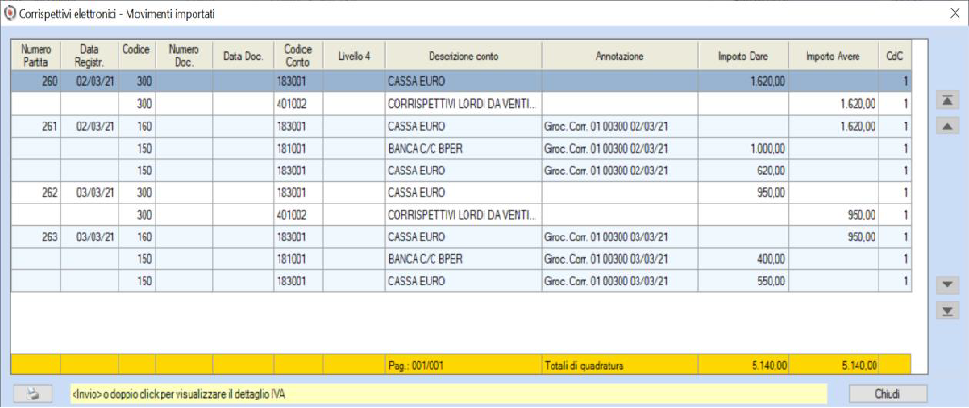Image resolution: width=969 pixels, height=408 pixels.
Task: Click the CdC column header
Action: tap(895, 56)
